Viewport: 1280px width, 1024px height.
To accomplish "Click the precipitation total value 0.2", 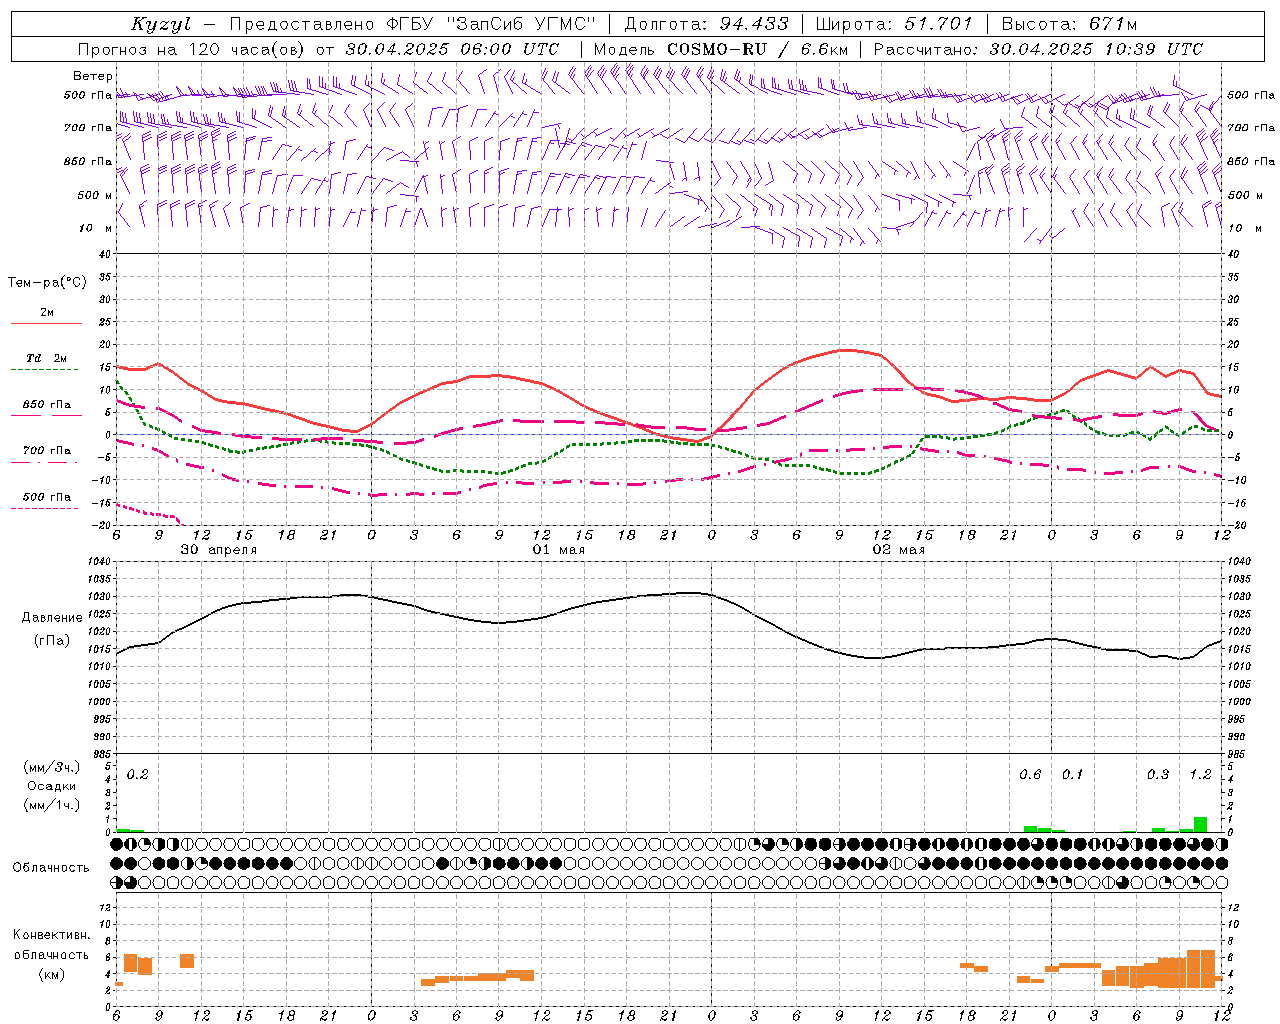I will 138,775.
